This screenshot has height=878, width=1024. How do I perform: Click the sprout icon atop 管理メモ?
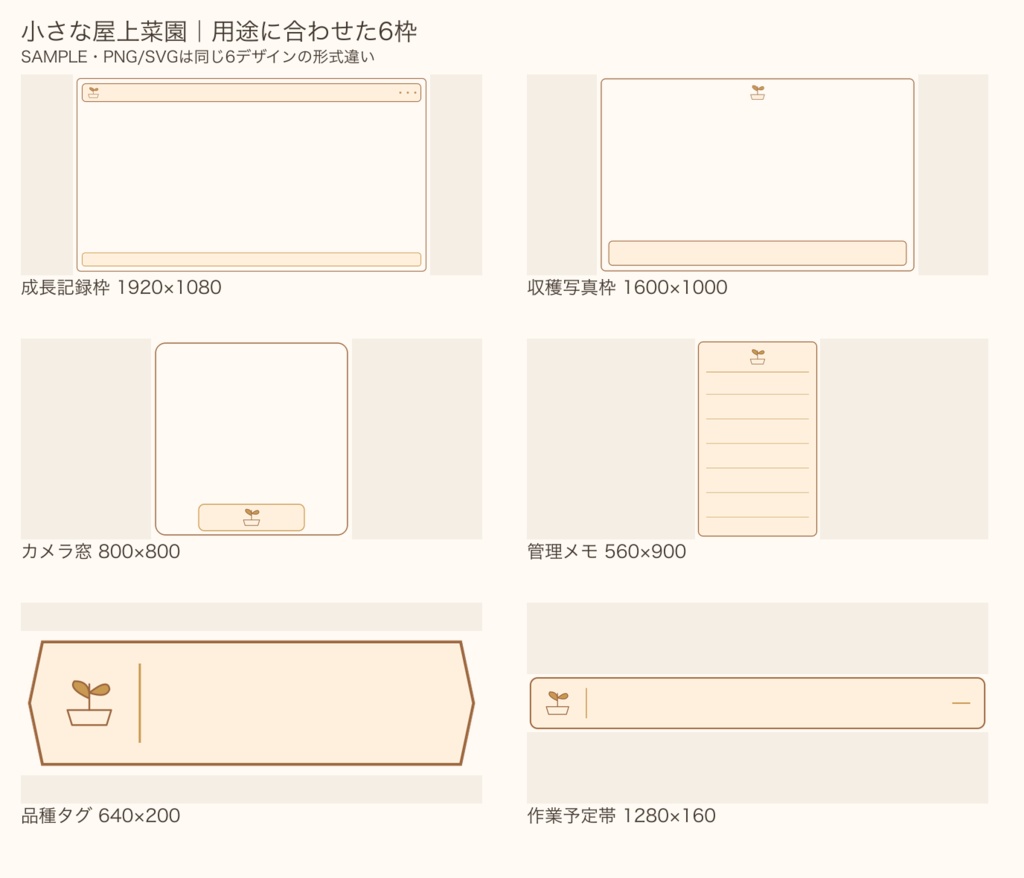coord(758,357)
